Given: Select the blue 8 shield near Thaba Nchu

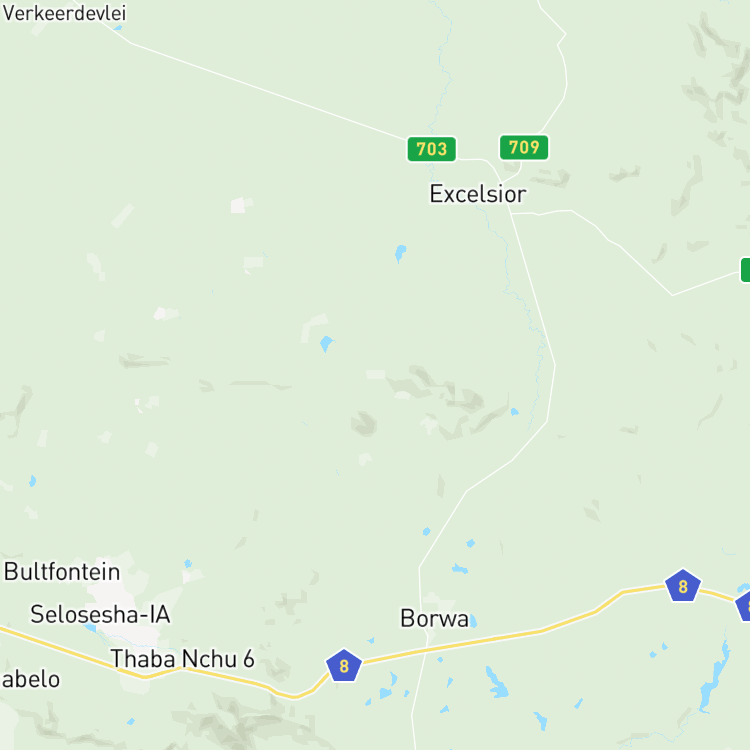Looking at the screenshot, I should (343, 665).
